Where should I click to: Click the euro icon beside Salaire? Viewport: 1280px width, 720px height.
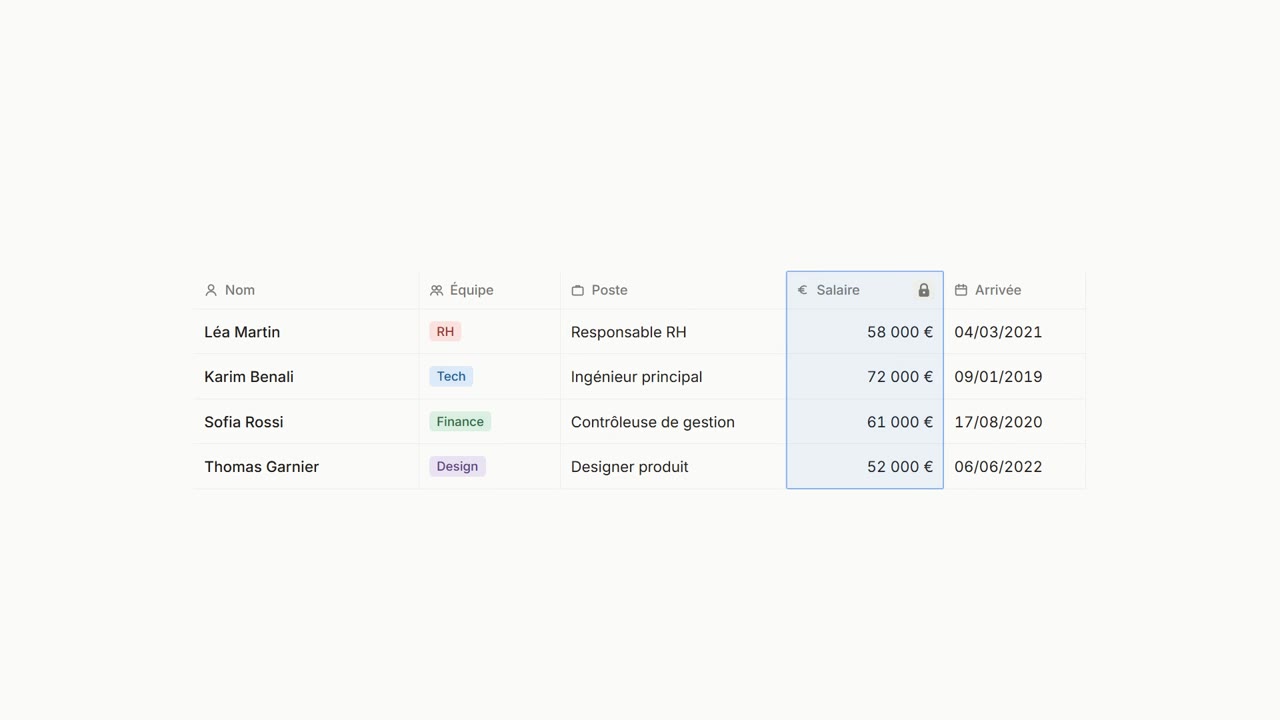[x=802, y=290]
